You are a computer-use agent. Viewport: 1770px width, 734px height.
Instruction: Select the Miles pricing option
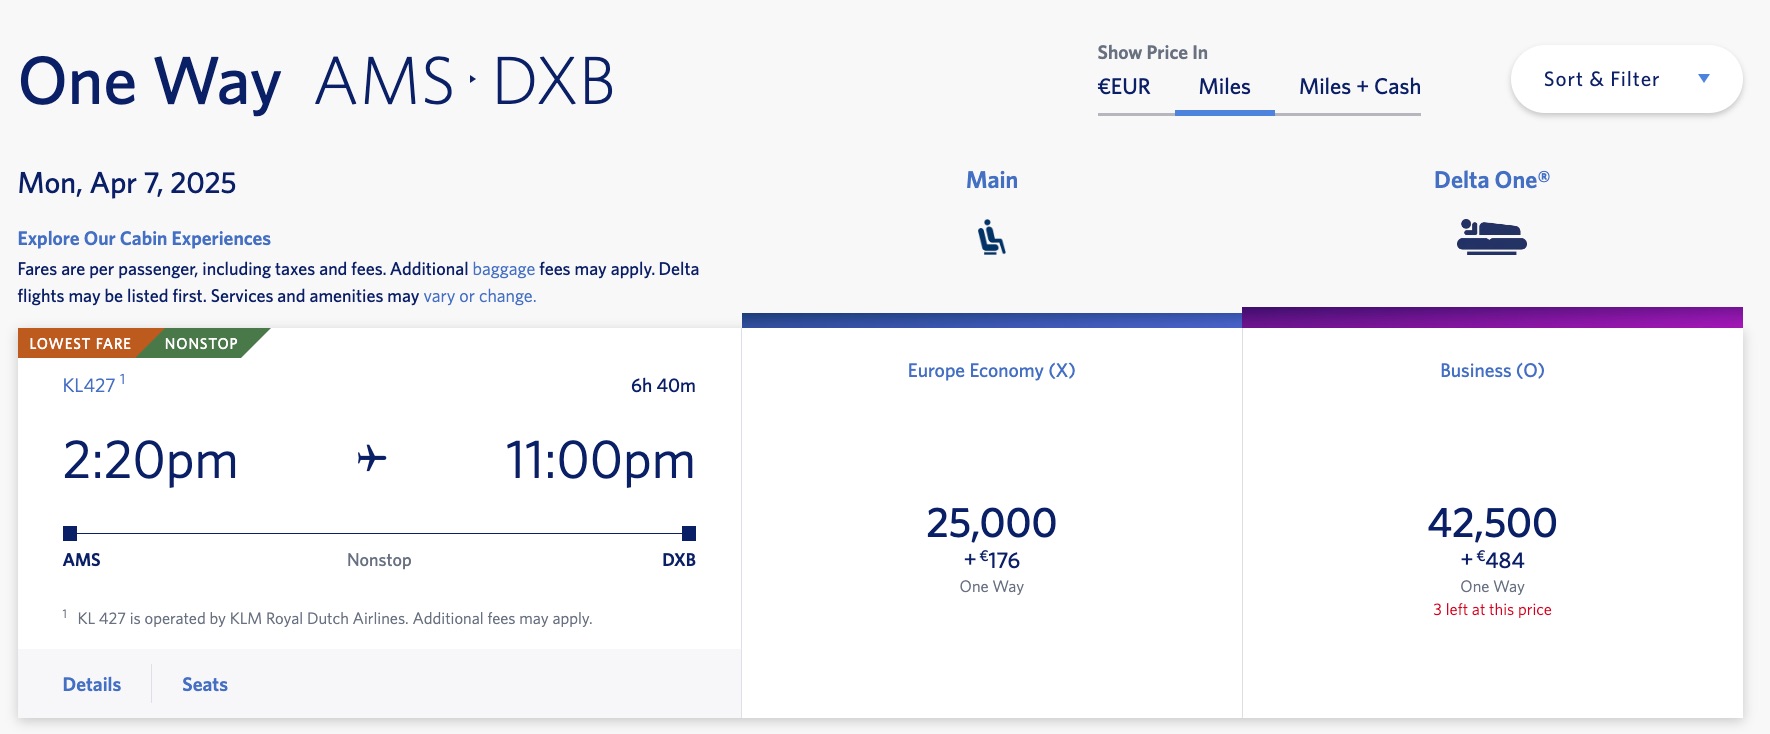point(1224,87)
